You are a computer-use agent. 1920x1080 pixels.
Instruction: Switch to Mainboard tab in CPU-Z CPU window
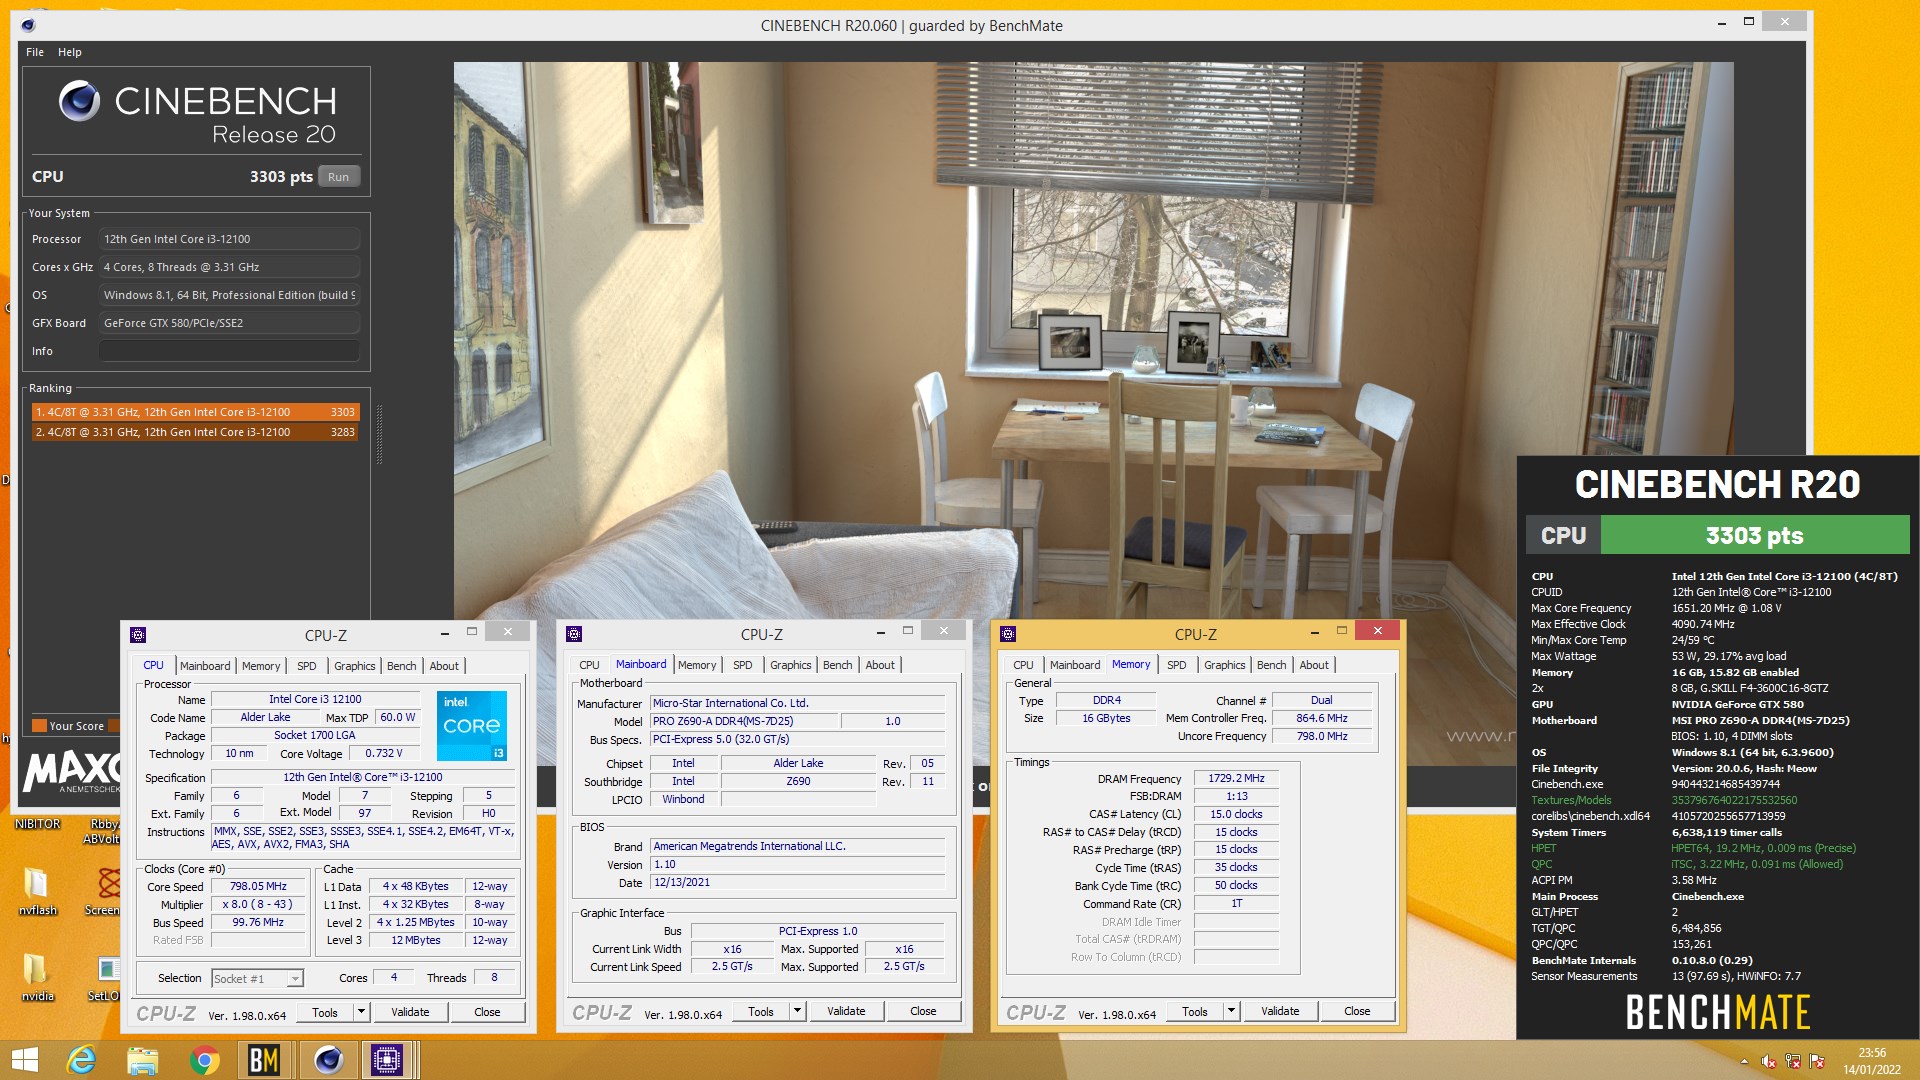[205, 666]
